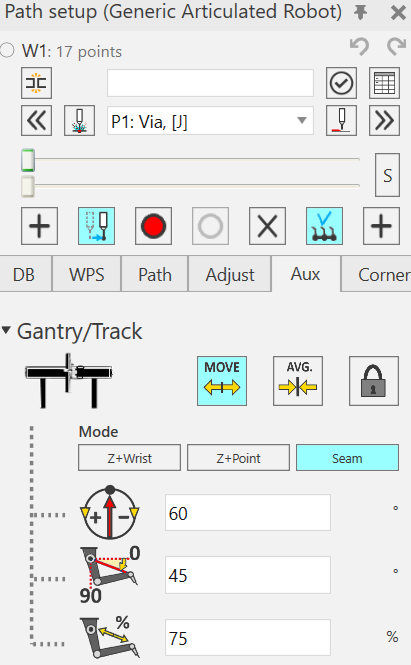The image size is (411, 665).
Task: Select the W1 radio button
Action: point(7,50)
